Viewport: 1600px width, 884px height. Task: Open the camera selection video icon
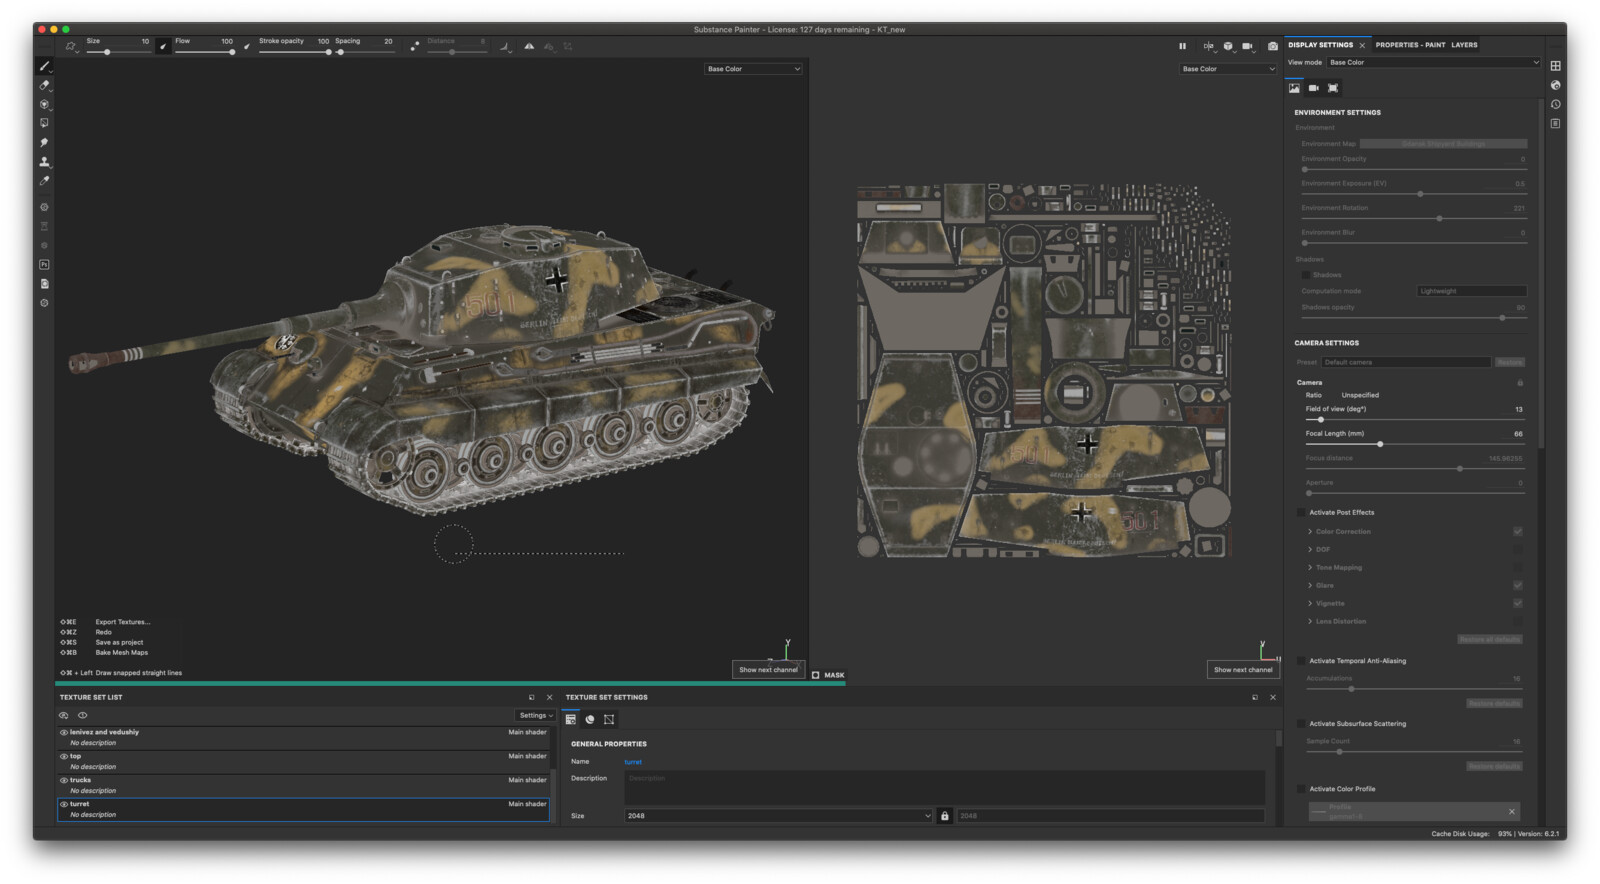point(1248,46)
